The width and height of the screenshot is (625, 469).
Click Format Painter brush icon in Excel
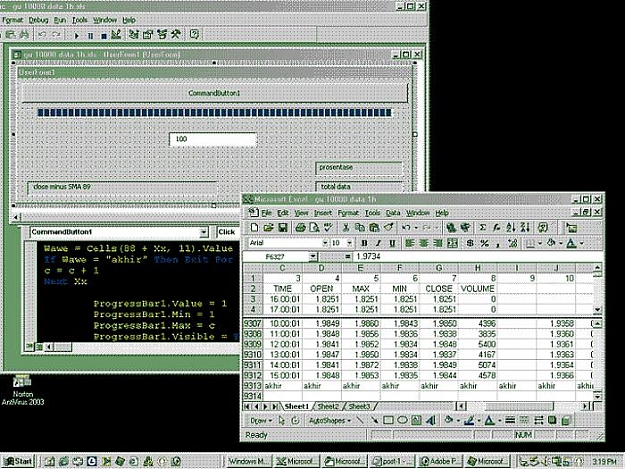[388, 228]
